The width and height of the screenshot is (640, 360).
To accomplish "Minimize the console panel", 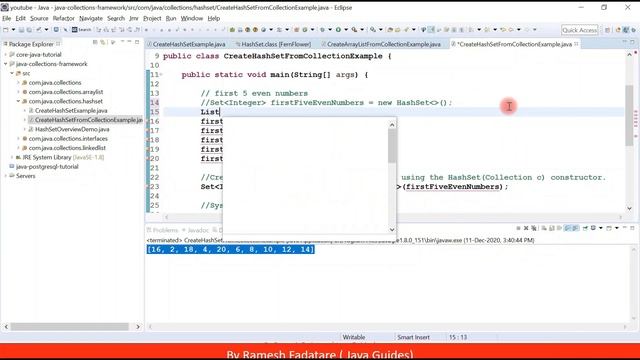I will [x=625, y=228].
